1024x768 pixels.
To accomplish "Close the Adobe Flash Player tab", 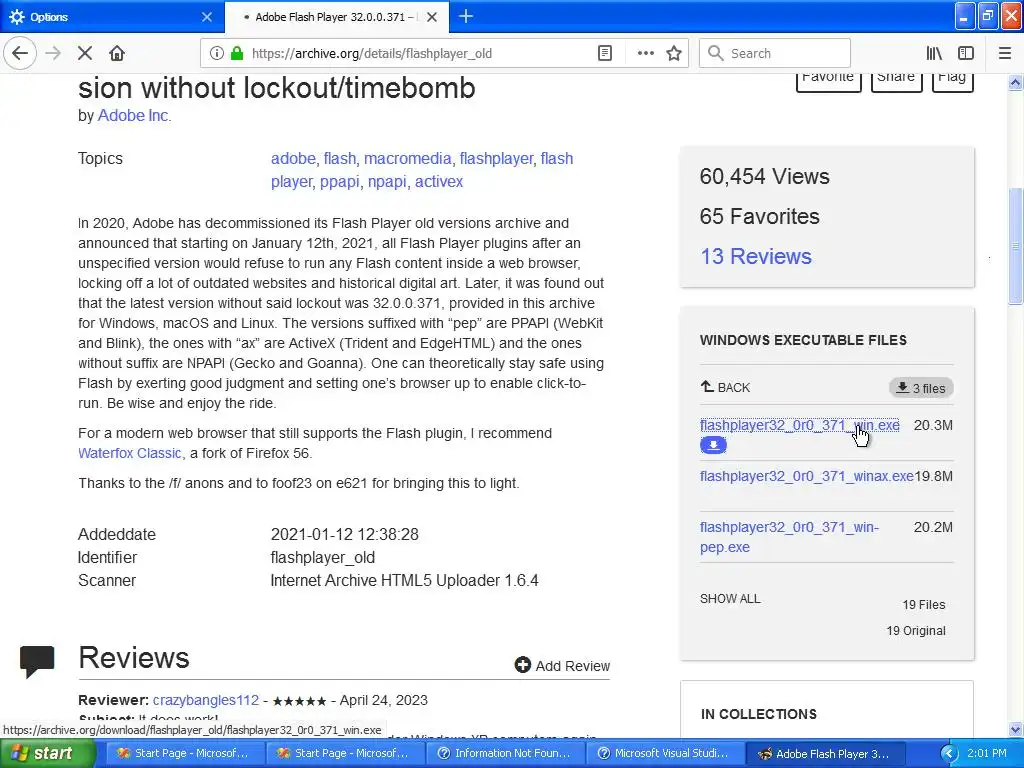I will click(x=432, y=17).
